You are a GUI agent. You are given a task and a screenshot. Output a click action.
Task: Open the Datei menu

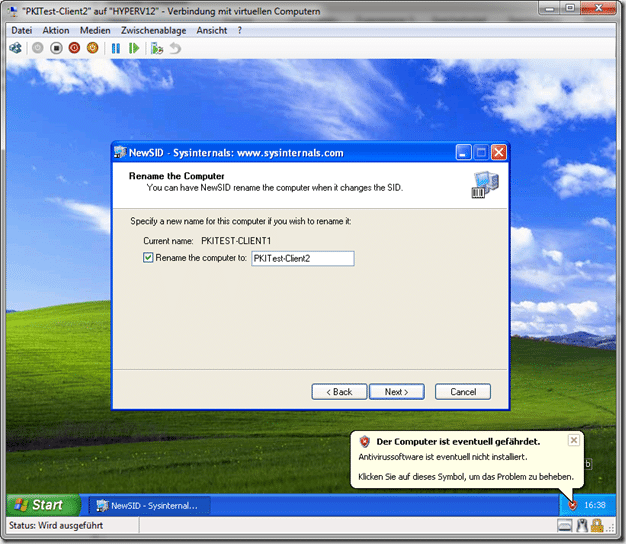click(22, 30)
